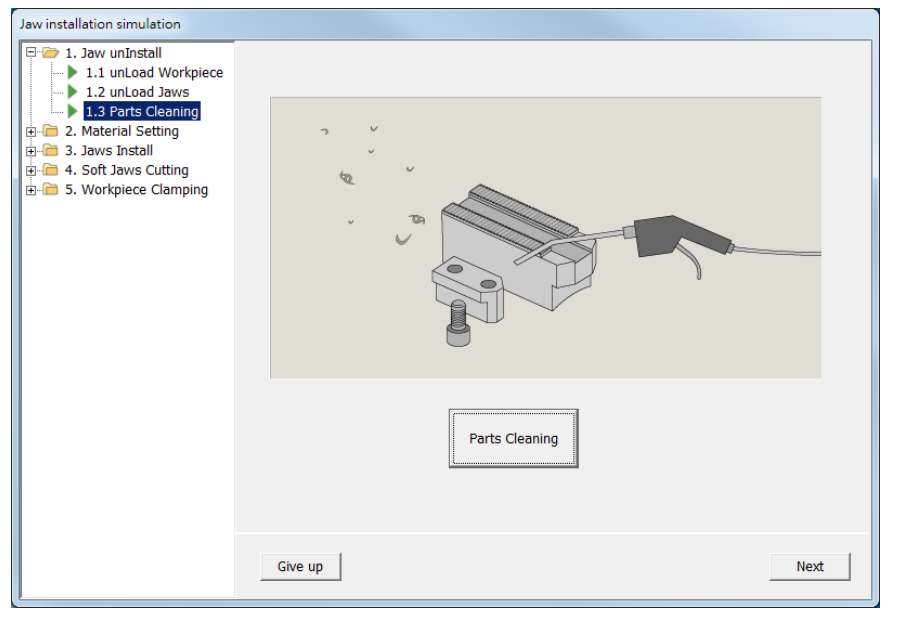Click the folder icon beside Material Setting
The height and width of the screenshot is (619, 897).
click(51, 131)
